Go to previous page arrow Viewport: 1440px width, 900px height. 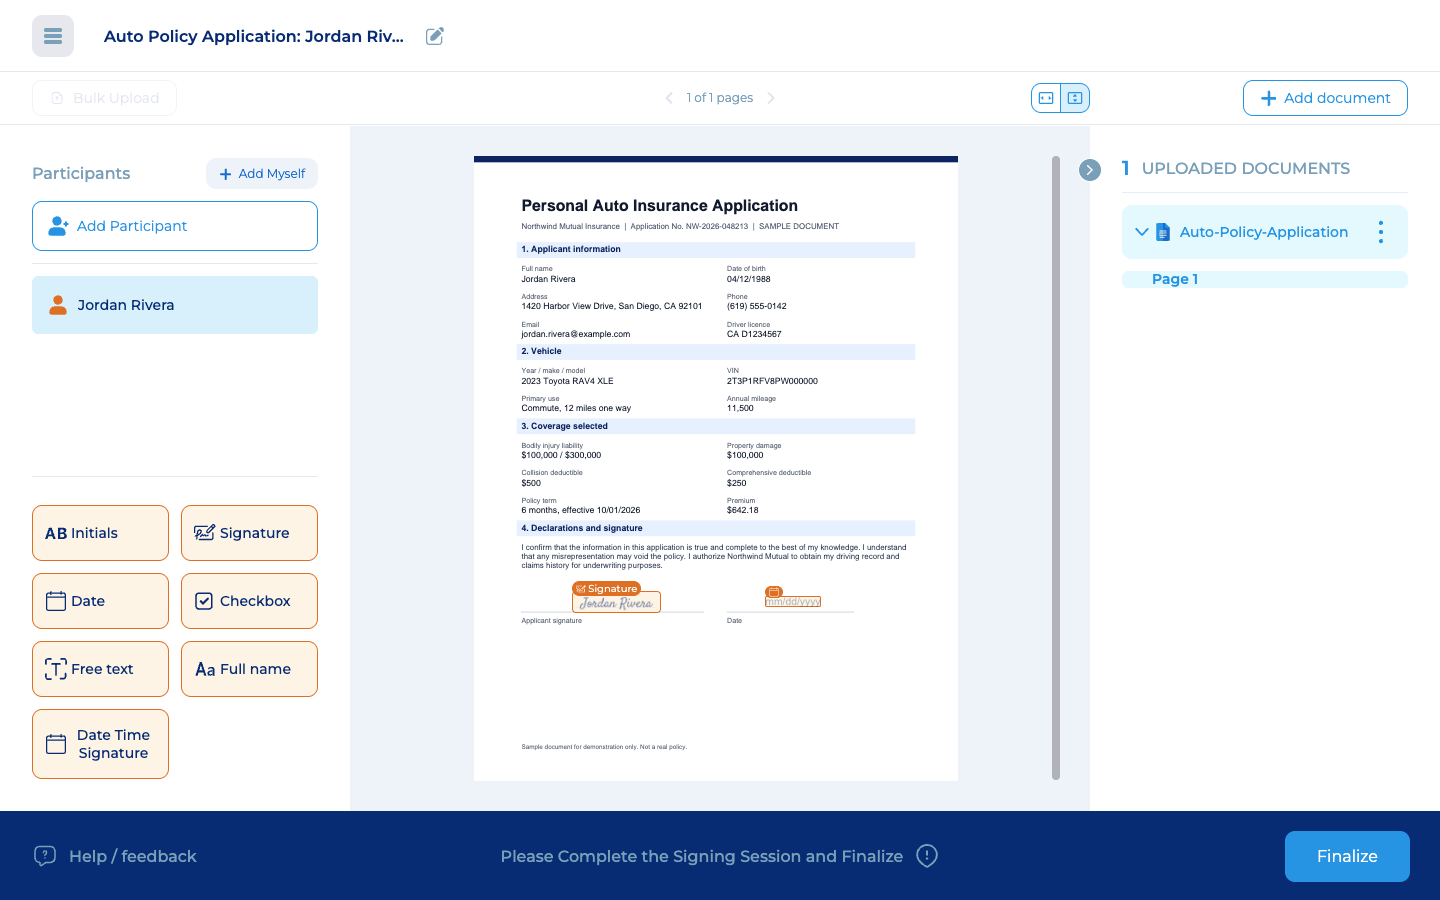(669, 98)
